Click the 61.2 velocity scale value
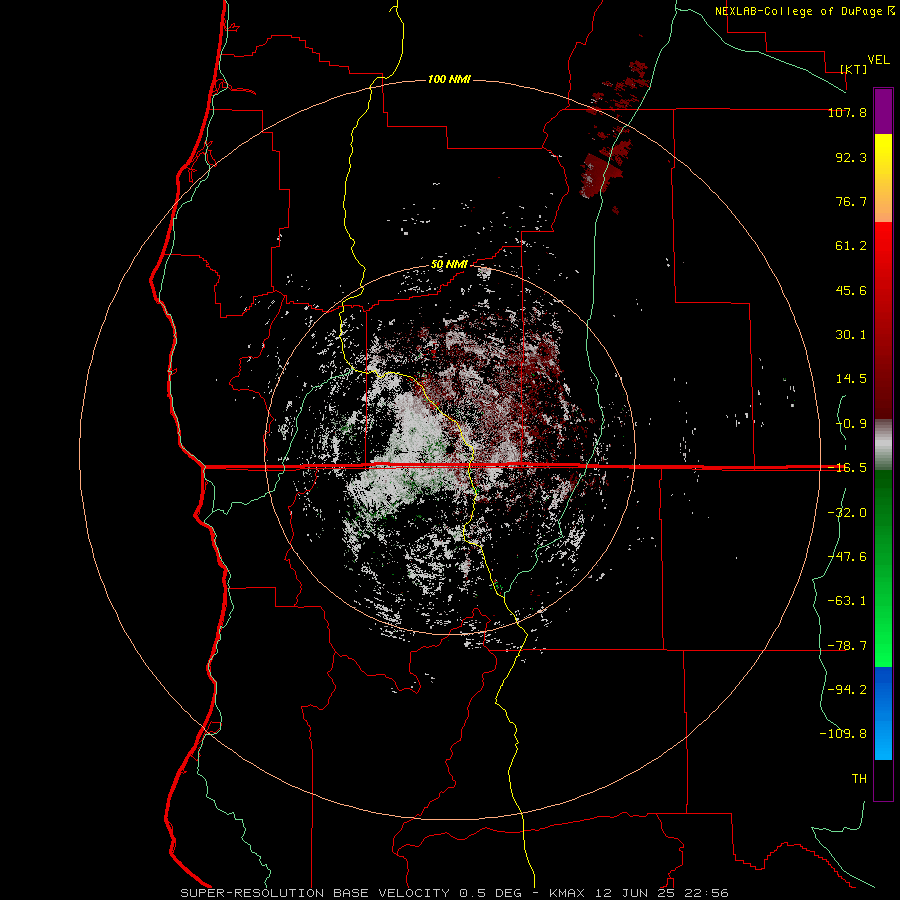The width and height of the screenshot is (900, 900). 851,246
